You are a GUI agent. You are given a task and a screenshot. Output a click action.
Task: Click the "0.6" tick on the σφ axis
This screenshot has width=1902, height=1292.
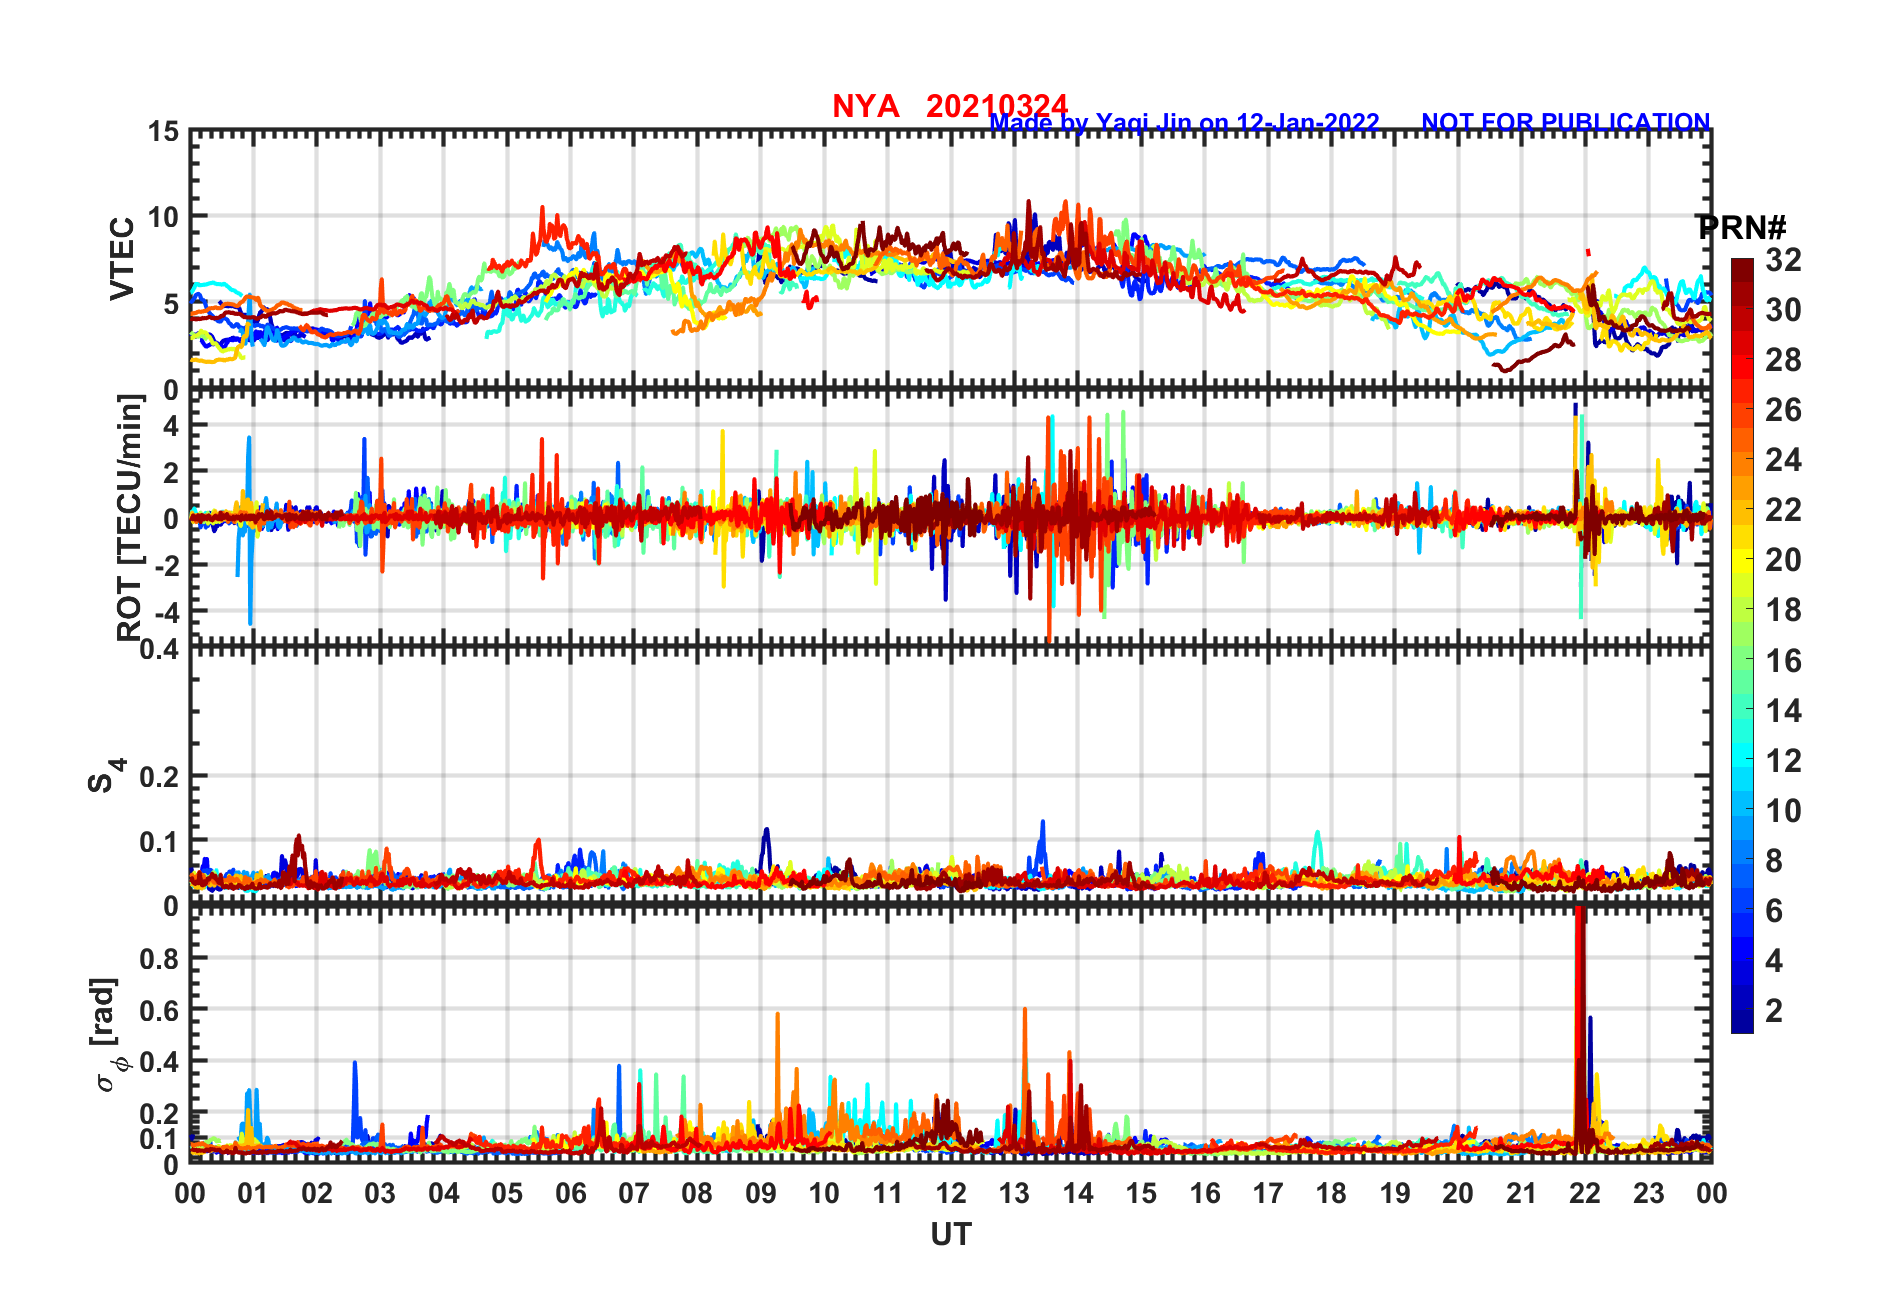pos(160,1010)
